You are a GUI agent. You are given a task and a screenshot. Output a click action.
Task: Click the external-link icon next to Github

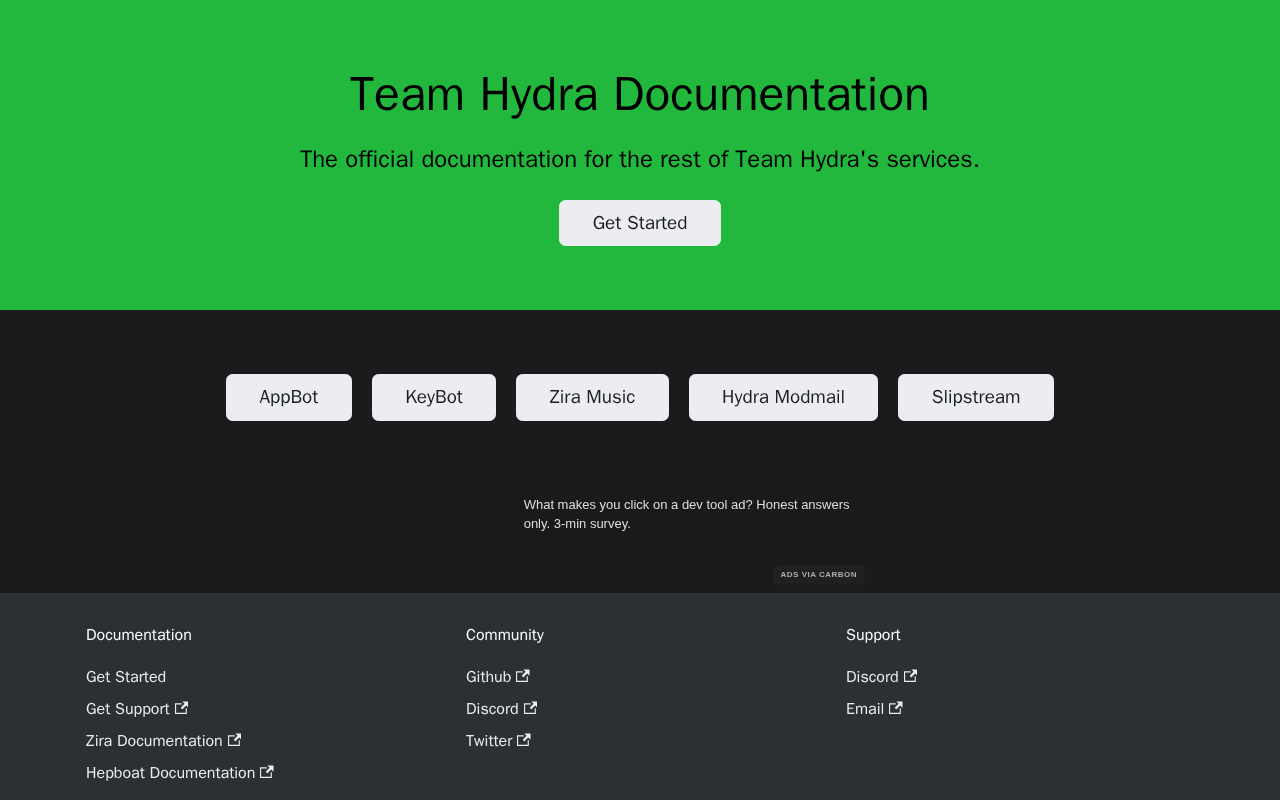point(523,676)
